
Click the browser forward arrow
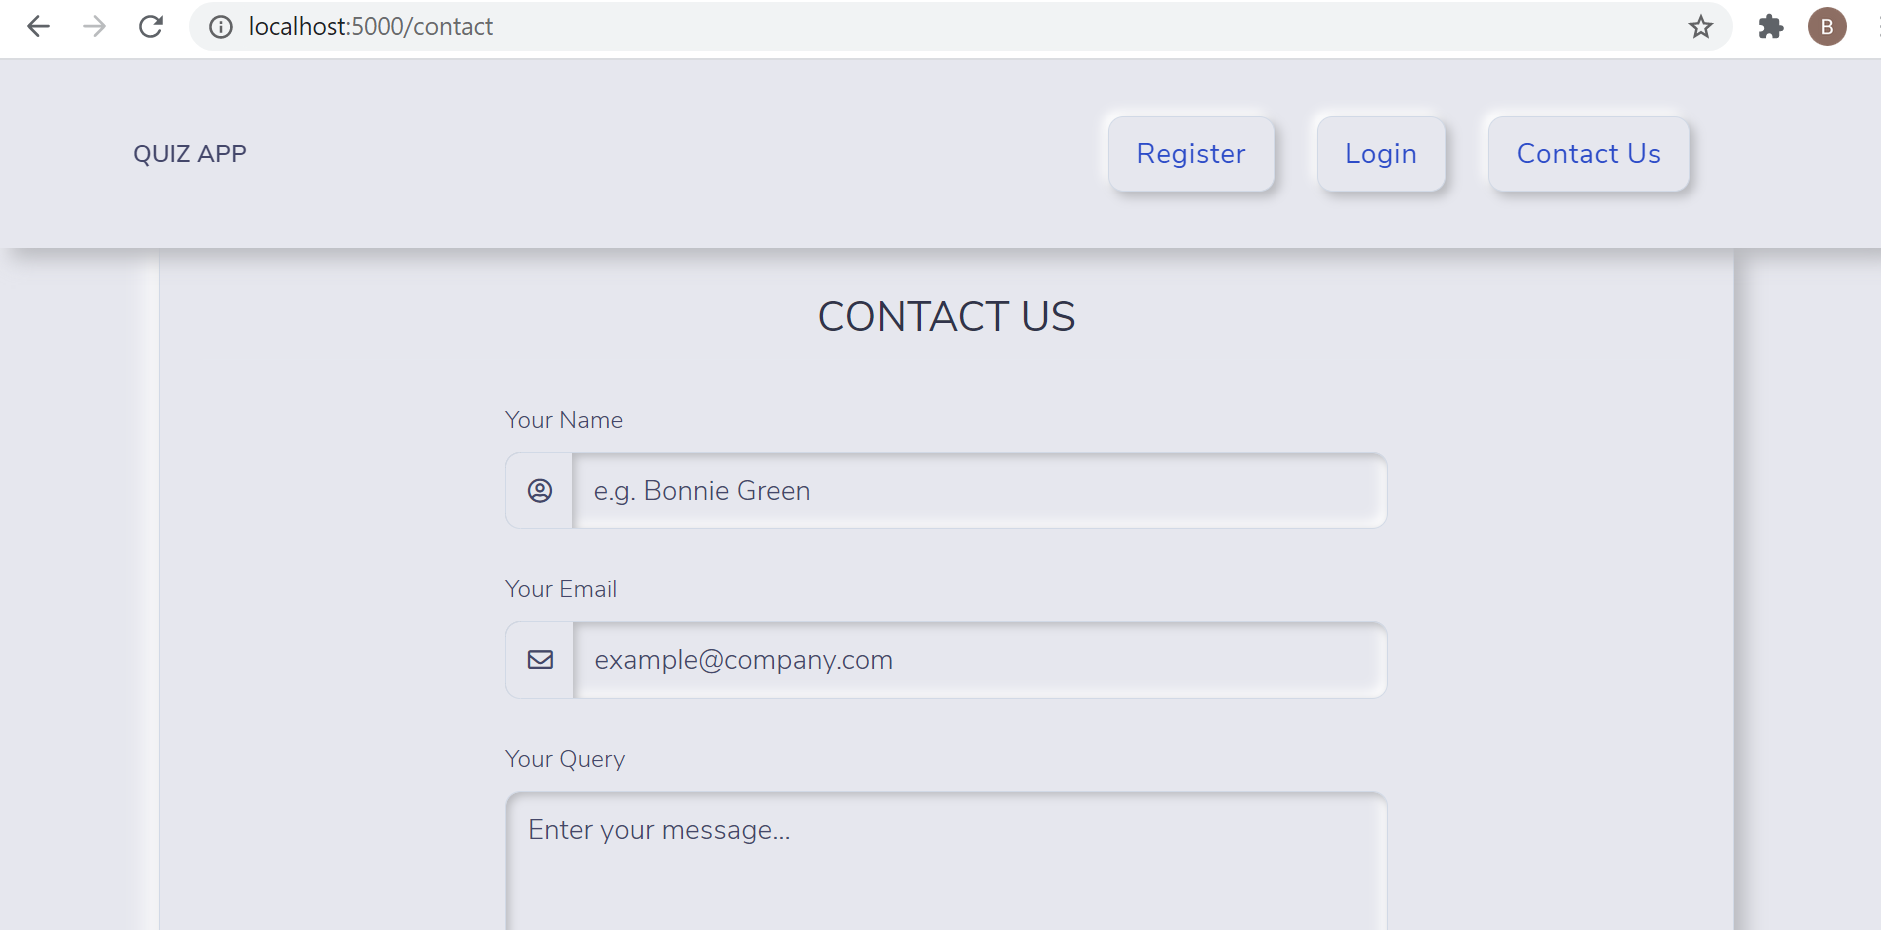click(94, 27)
